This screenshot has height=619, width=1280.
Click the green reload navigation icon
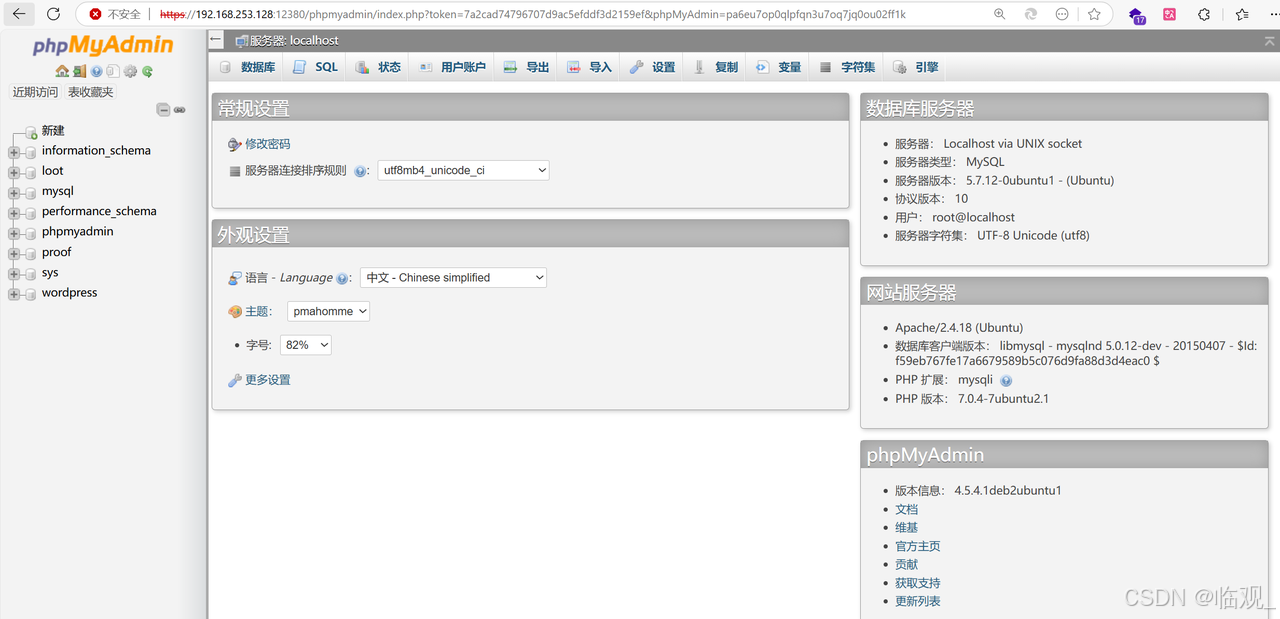pos(147,72)
